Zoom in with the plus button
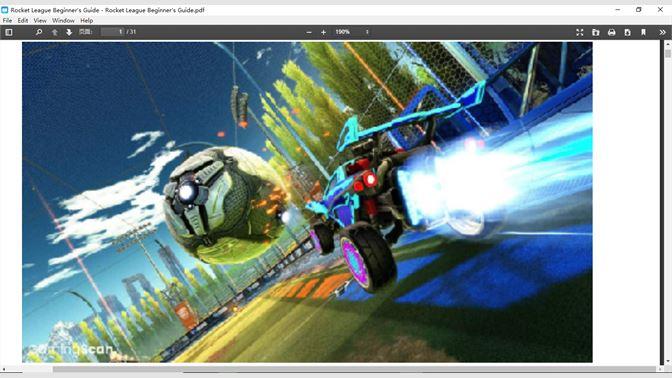Viewport: 672px width, 378px height. tap(323, 32)
